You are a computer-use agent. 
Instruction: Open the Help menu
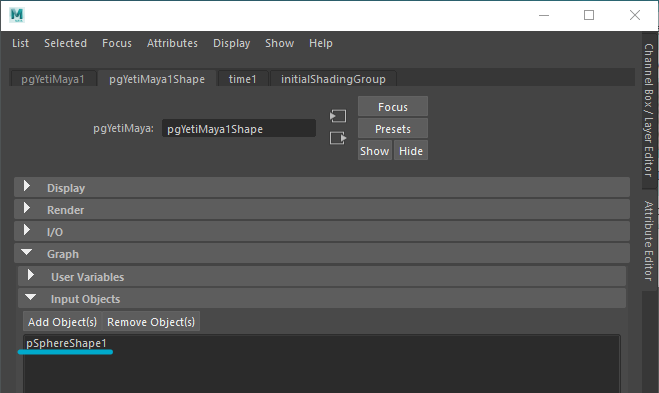point(321,43)
